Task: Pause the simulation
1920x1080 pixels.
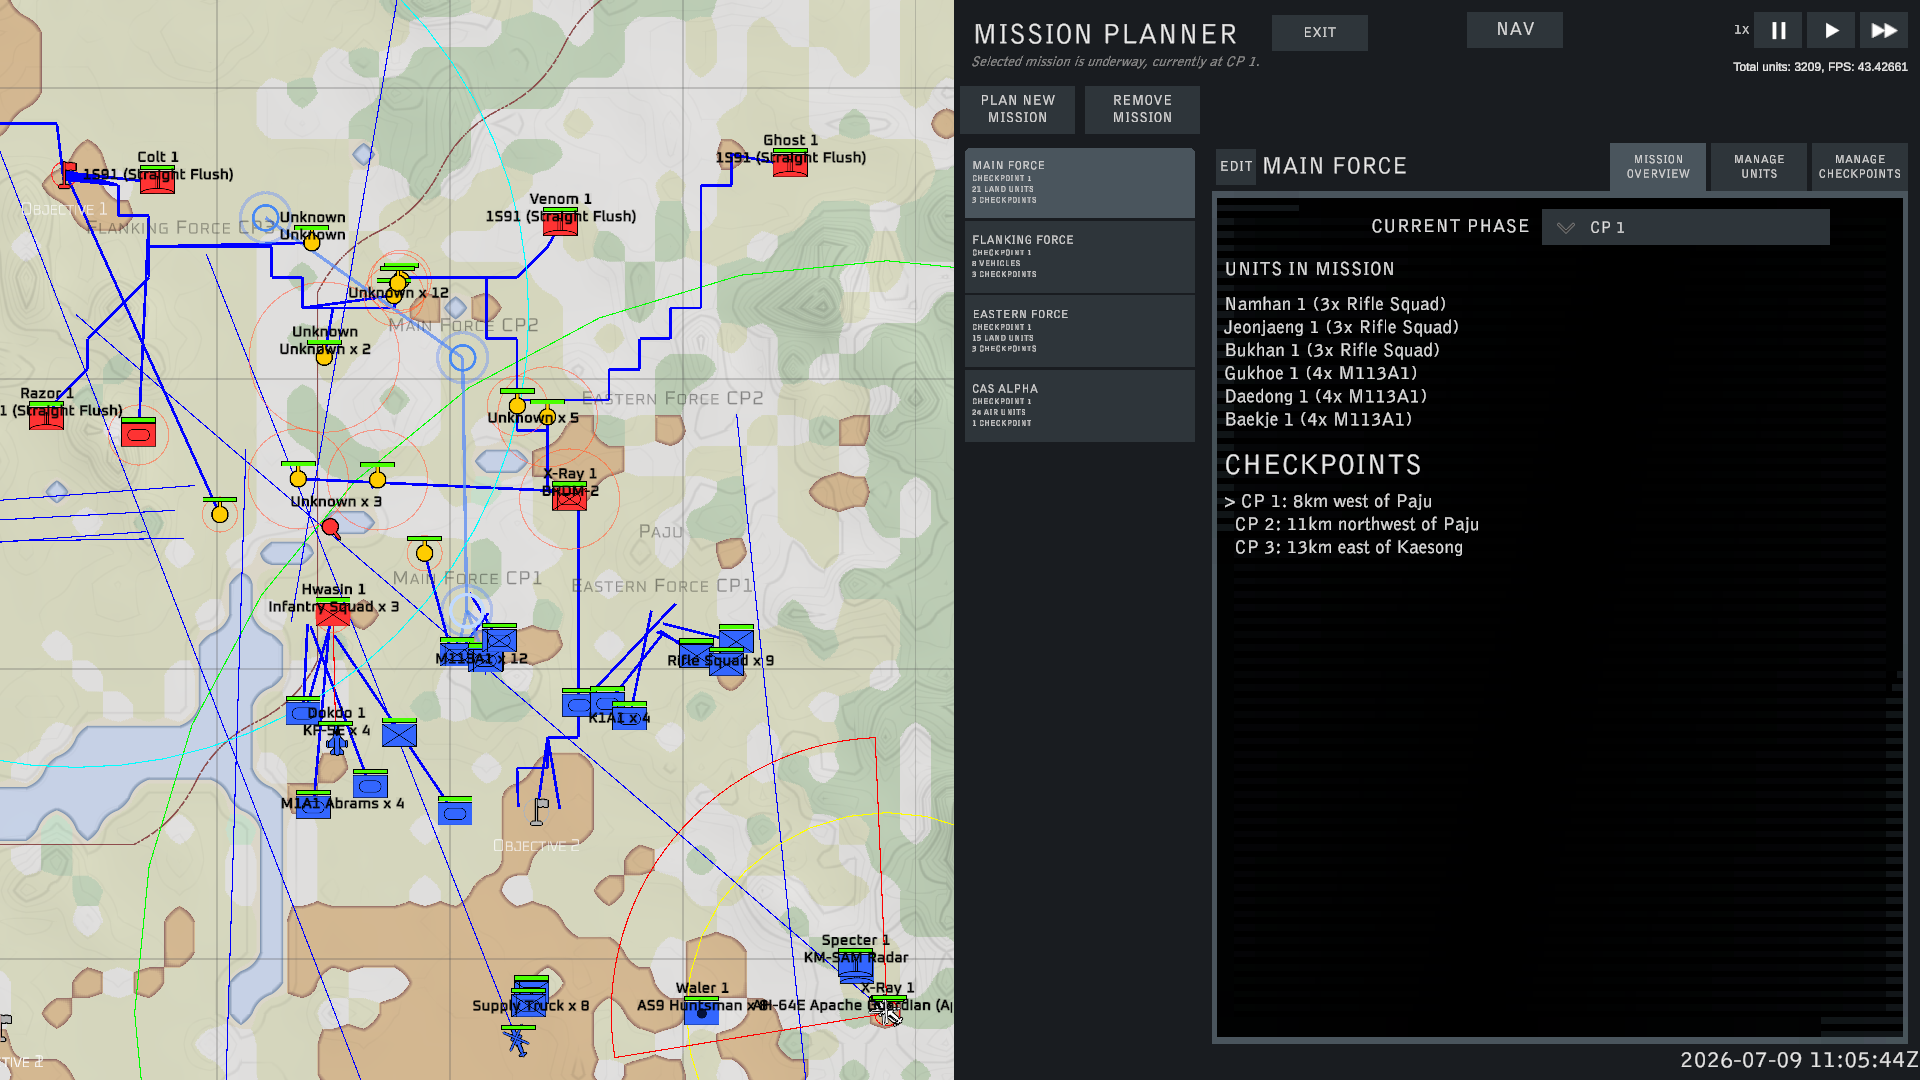Action: (1778, 31)
